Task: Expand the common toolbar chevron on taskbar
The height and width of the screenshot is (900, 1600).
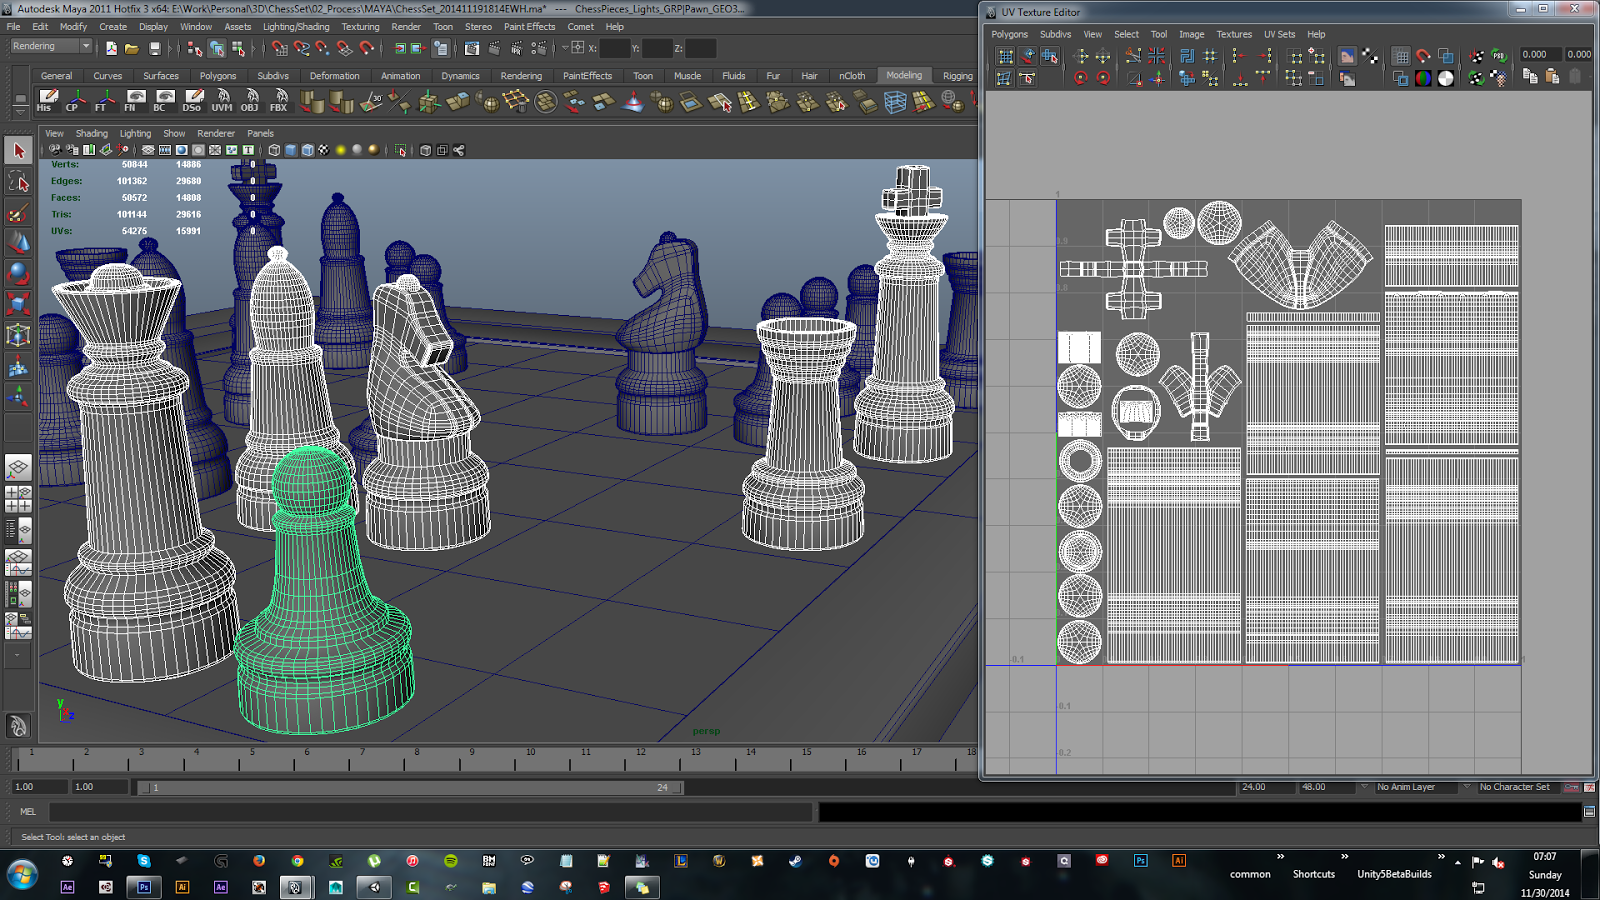Action: coord(1280,857)
